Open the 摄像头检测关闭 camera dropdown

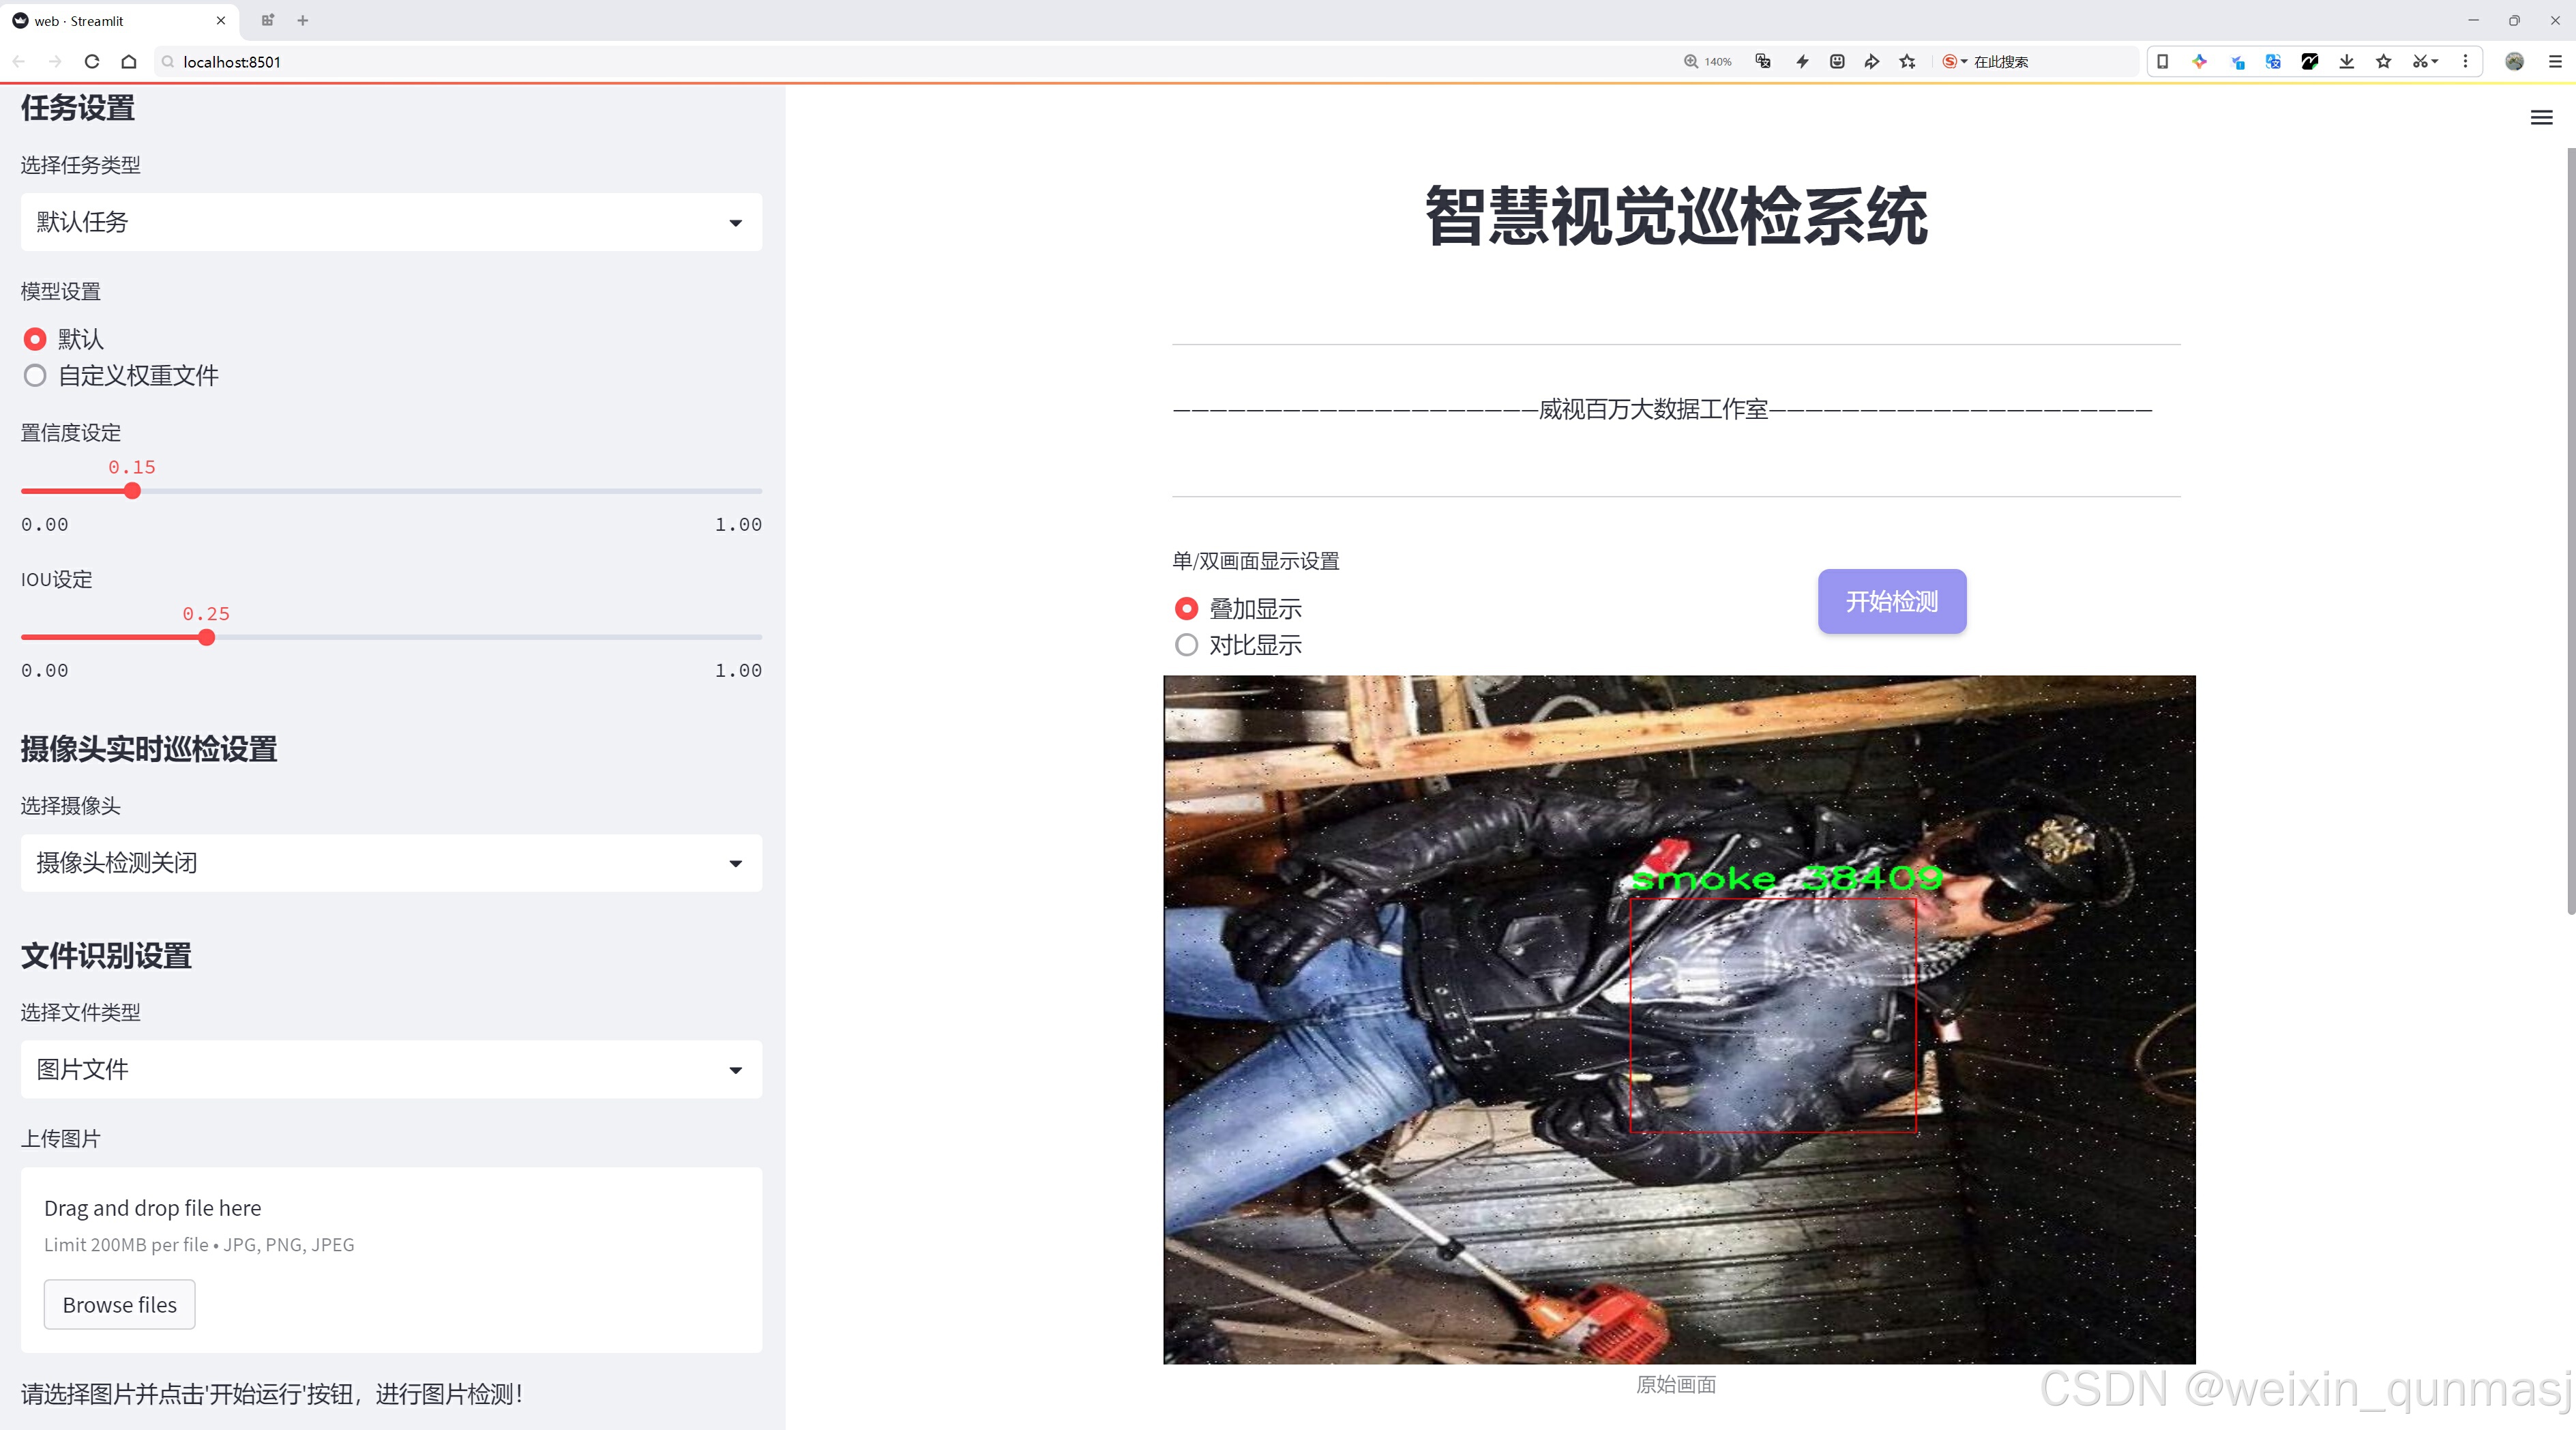pyautogui.click(x=391, y=863)
